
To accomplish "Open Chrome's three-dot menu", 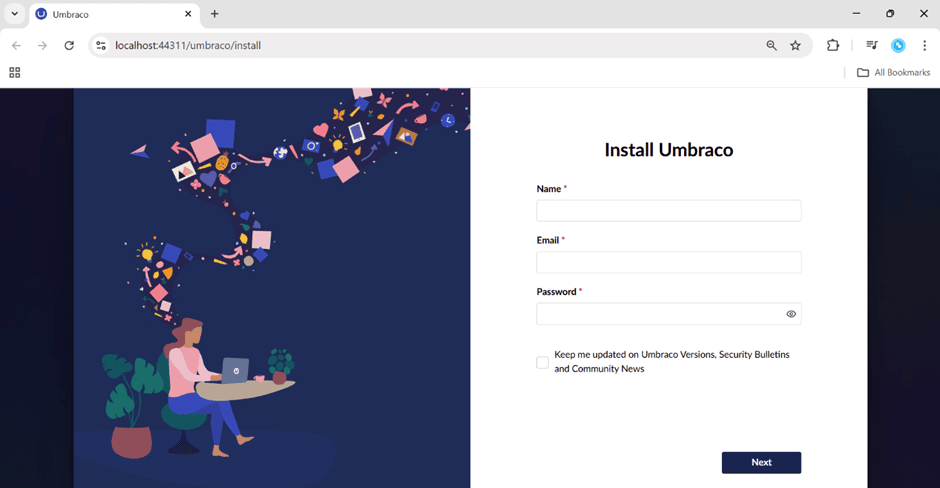I will click(x=924, y=45).
